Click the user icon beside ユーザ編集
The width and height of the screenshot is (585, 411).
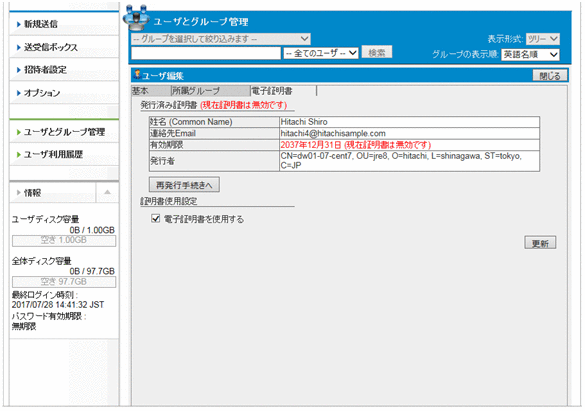pyautogui.click(x=137, y=75)
